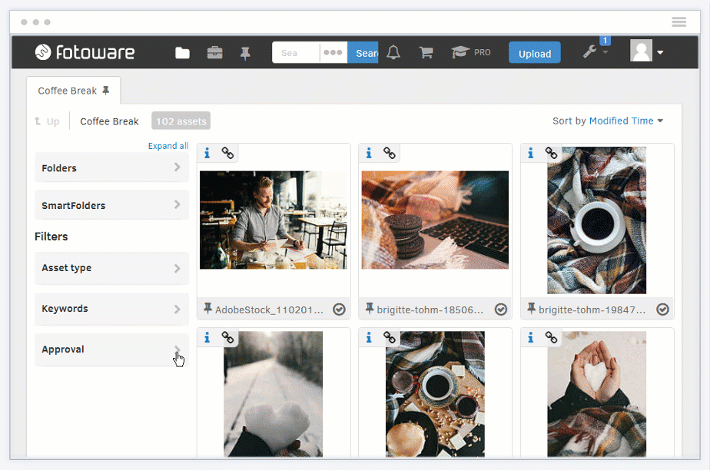
Task: Click the Upload button
Action: tap(534, 53)
